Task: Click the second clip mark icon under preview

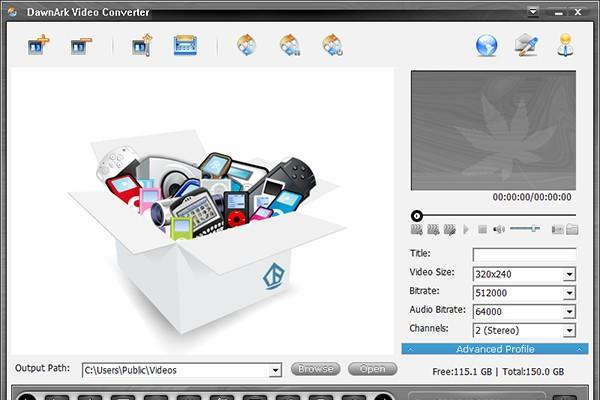Action: click(x=433, y=230)
